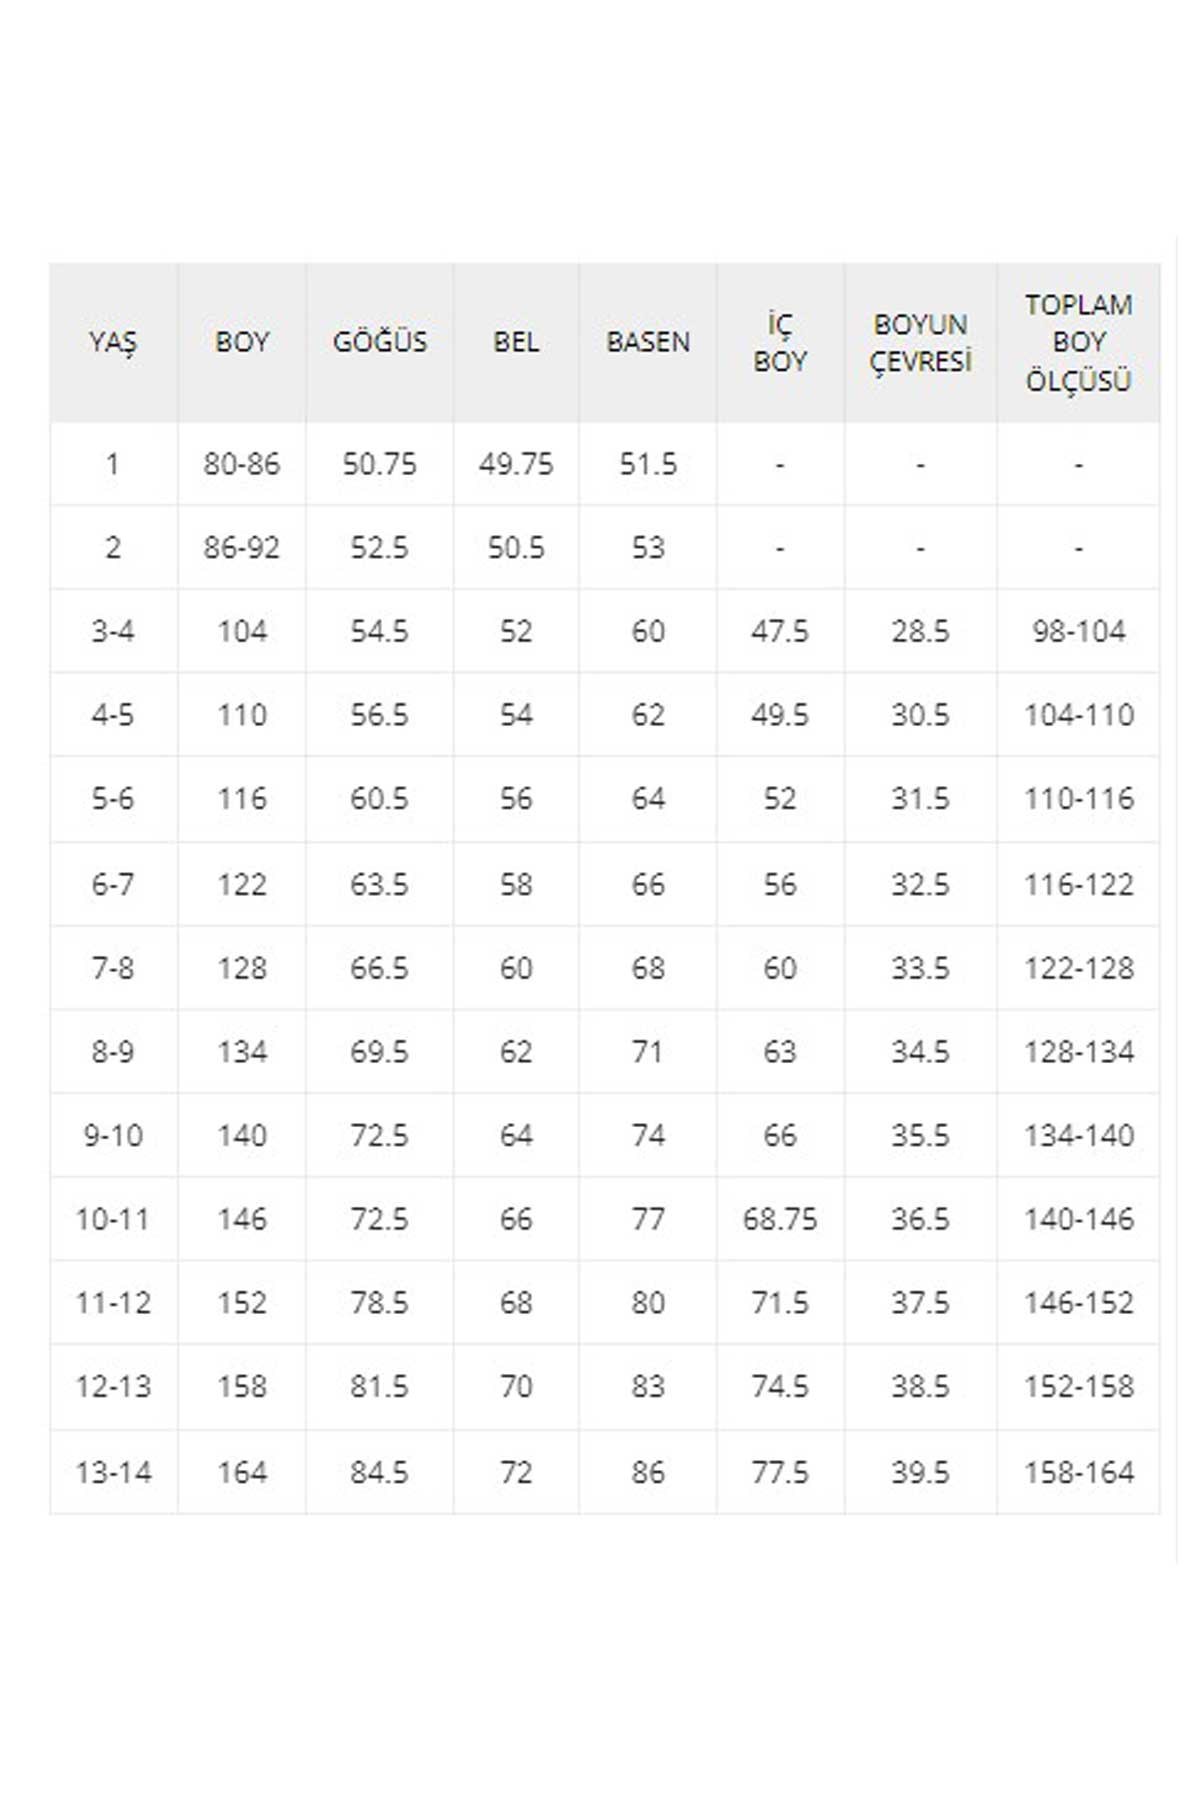
Task: Click the 49.75 waist value
Action: pos(516,464)
